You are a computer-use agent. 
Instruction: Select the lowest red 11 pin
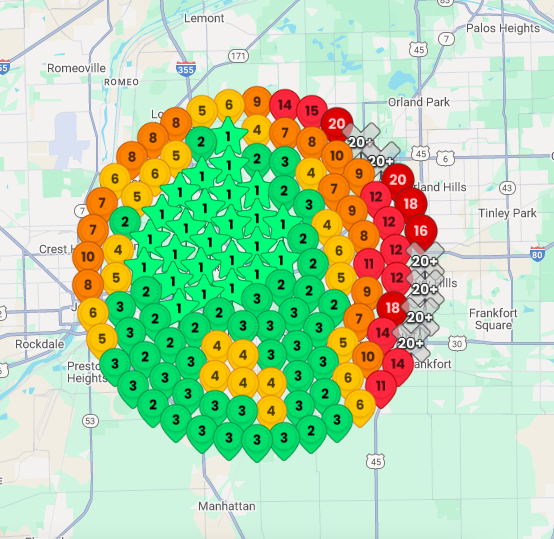(381, 386)
